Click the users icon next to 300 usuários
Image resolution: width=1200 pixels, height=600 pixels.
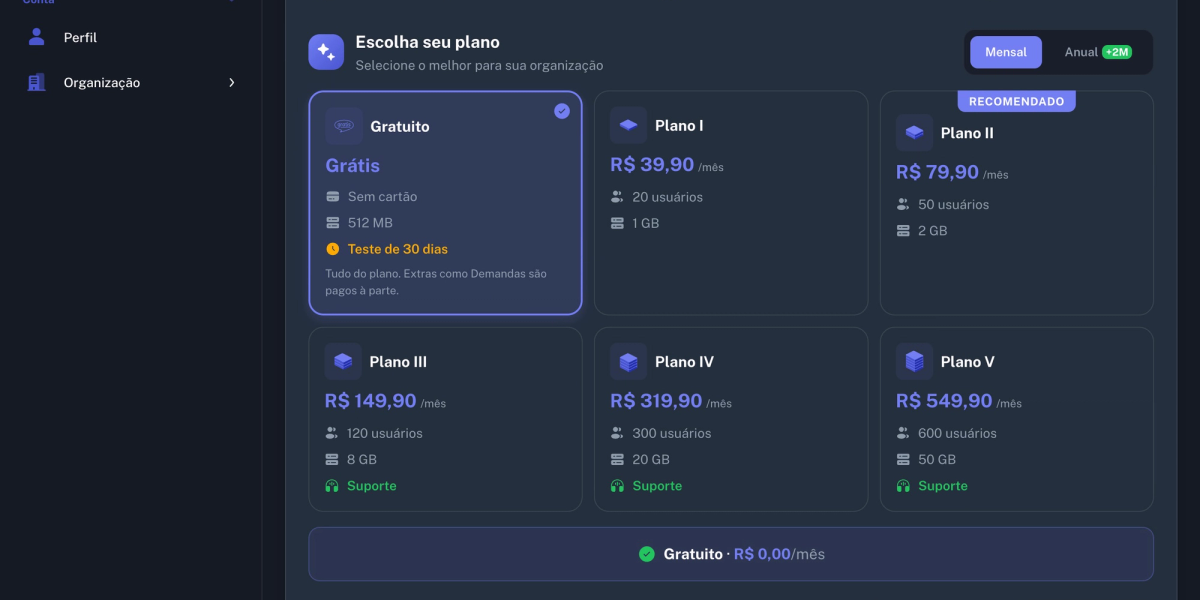(618, 433)
